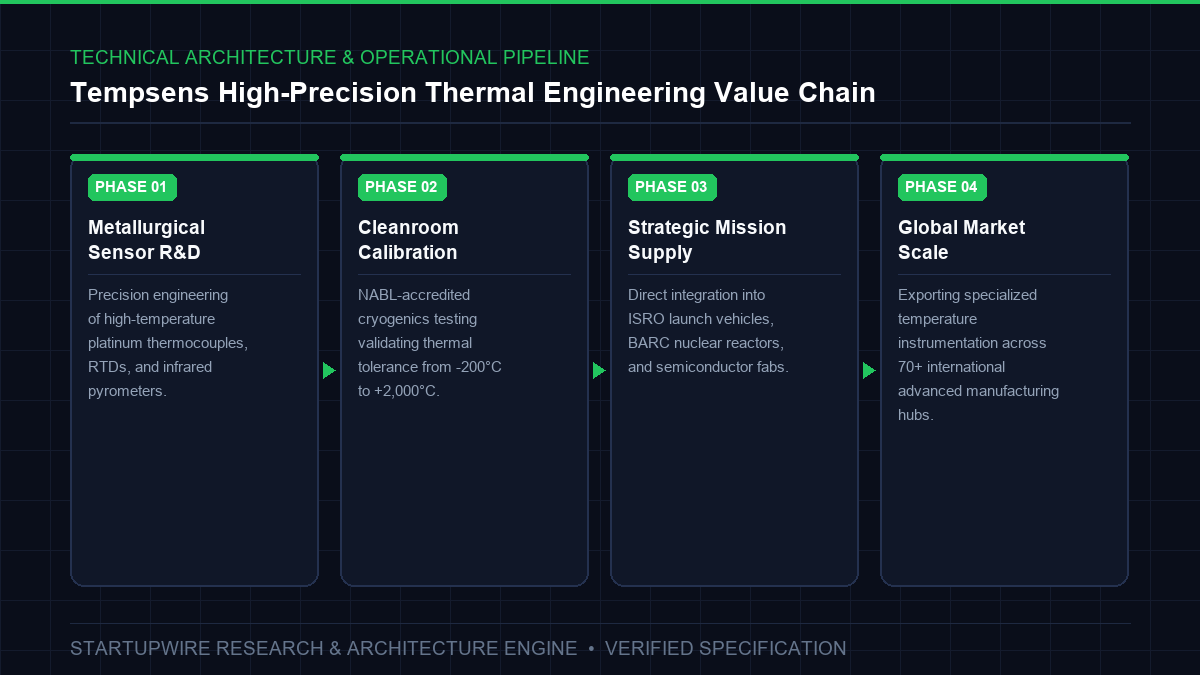1200x675 pixels.
Task: Click arrow between Phase 03 and Phase 04
Action: [x=869, y=371]
